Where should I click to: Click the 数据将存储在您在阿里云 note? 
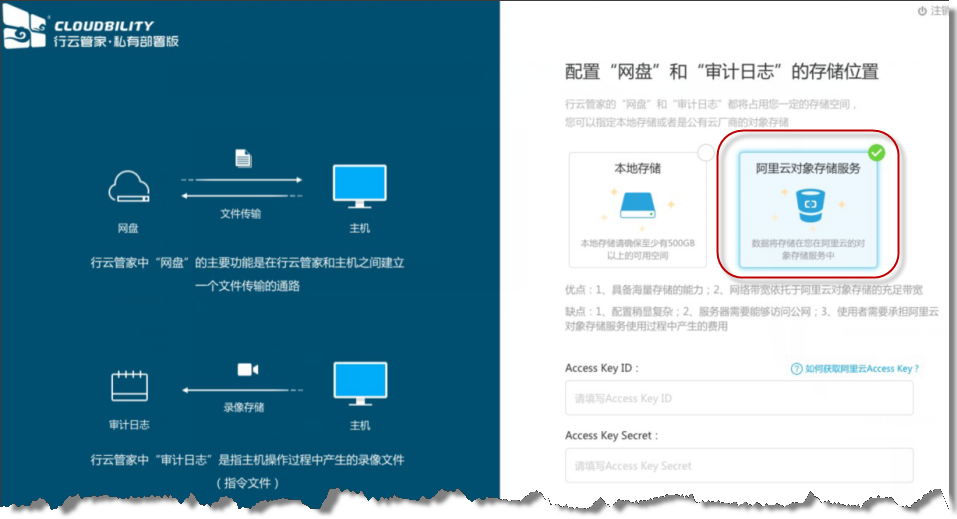click(x=808, y=249)
